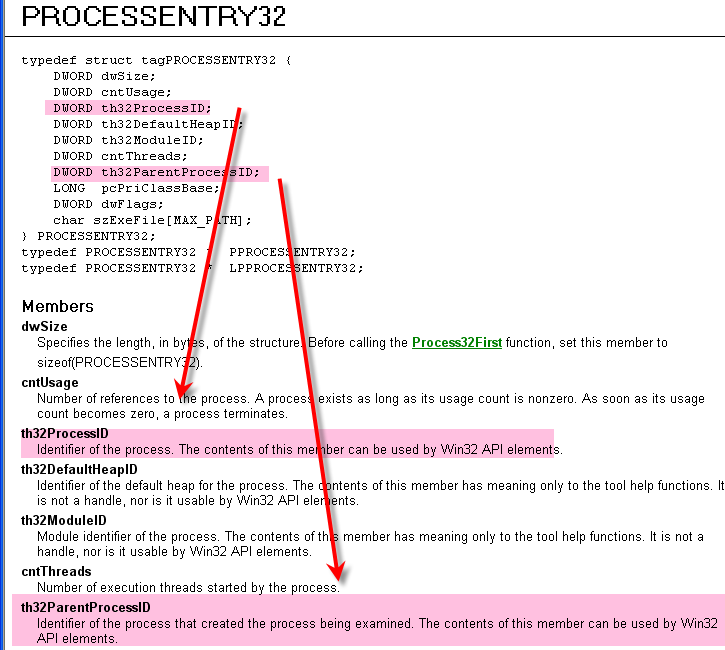Viewport: 725px width, 650px height.
Task: Click the typedef struct tagPROCESSENTRY32 line
Action: (156, 60)
